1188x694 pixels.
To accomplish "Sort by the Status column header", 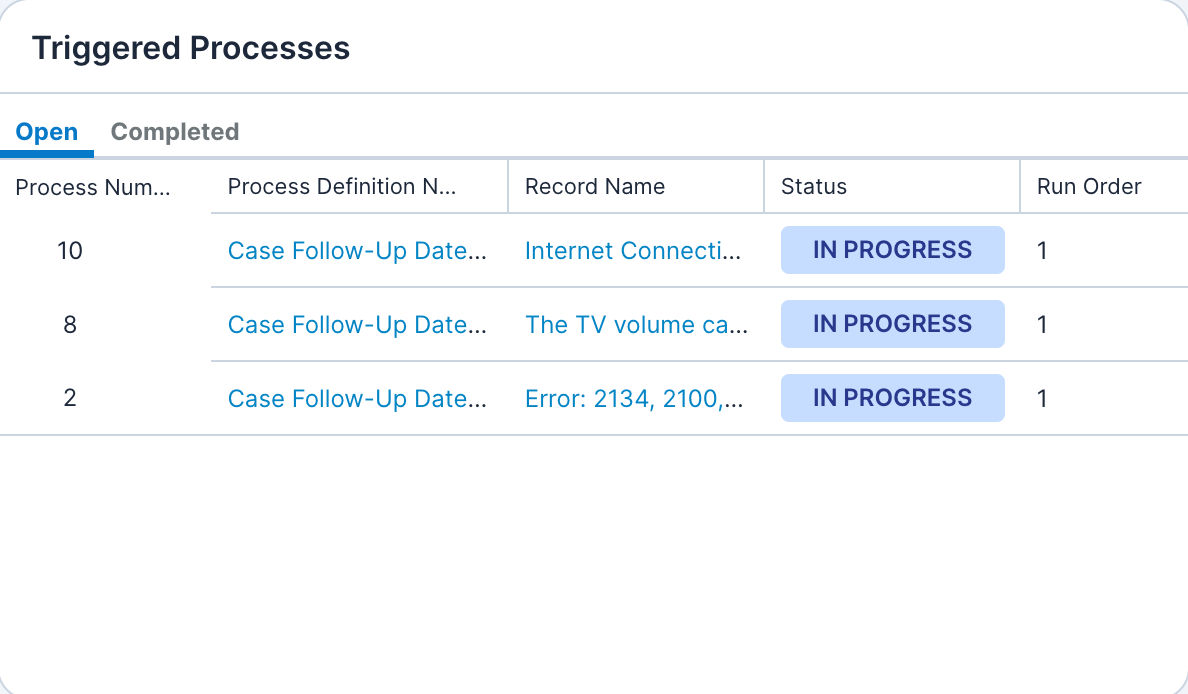I will [x=814, y=187].
